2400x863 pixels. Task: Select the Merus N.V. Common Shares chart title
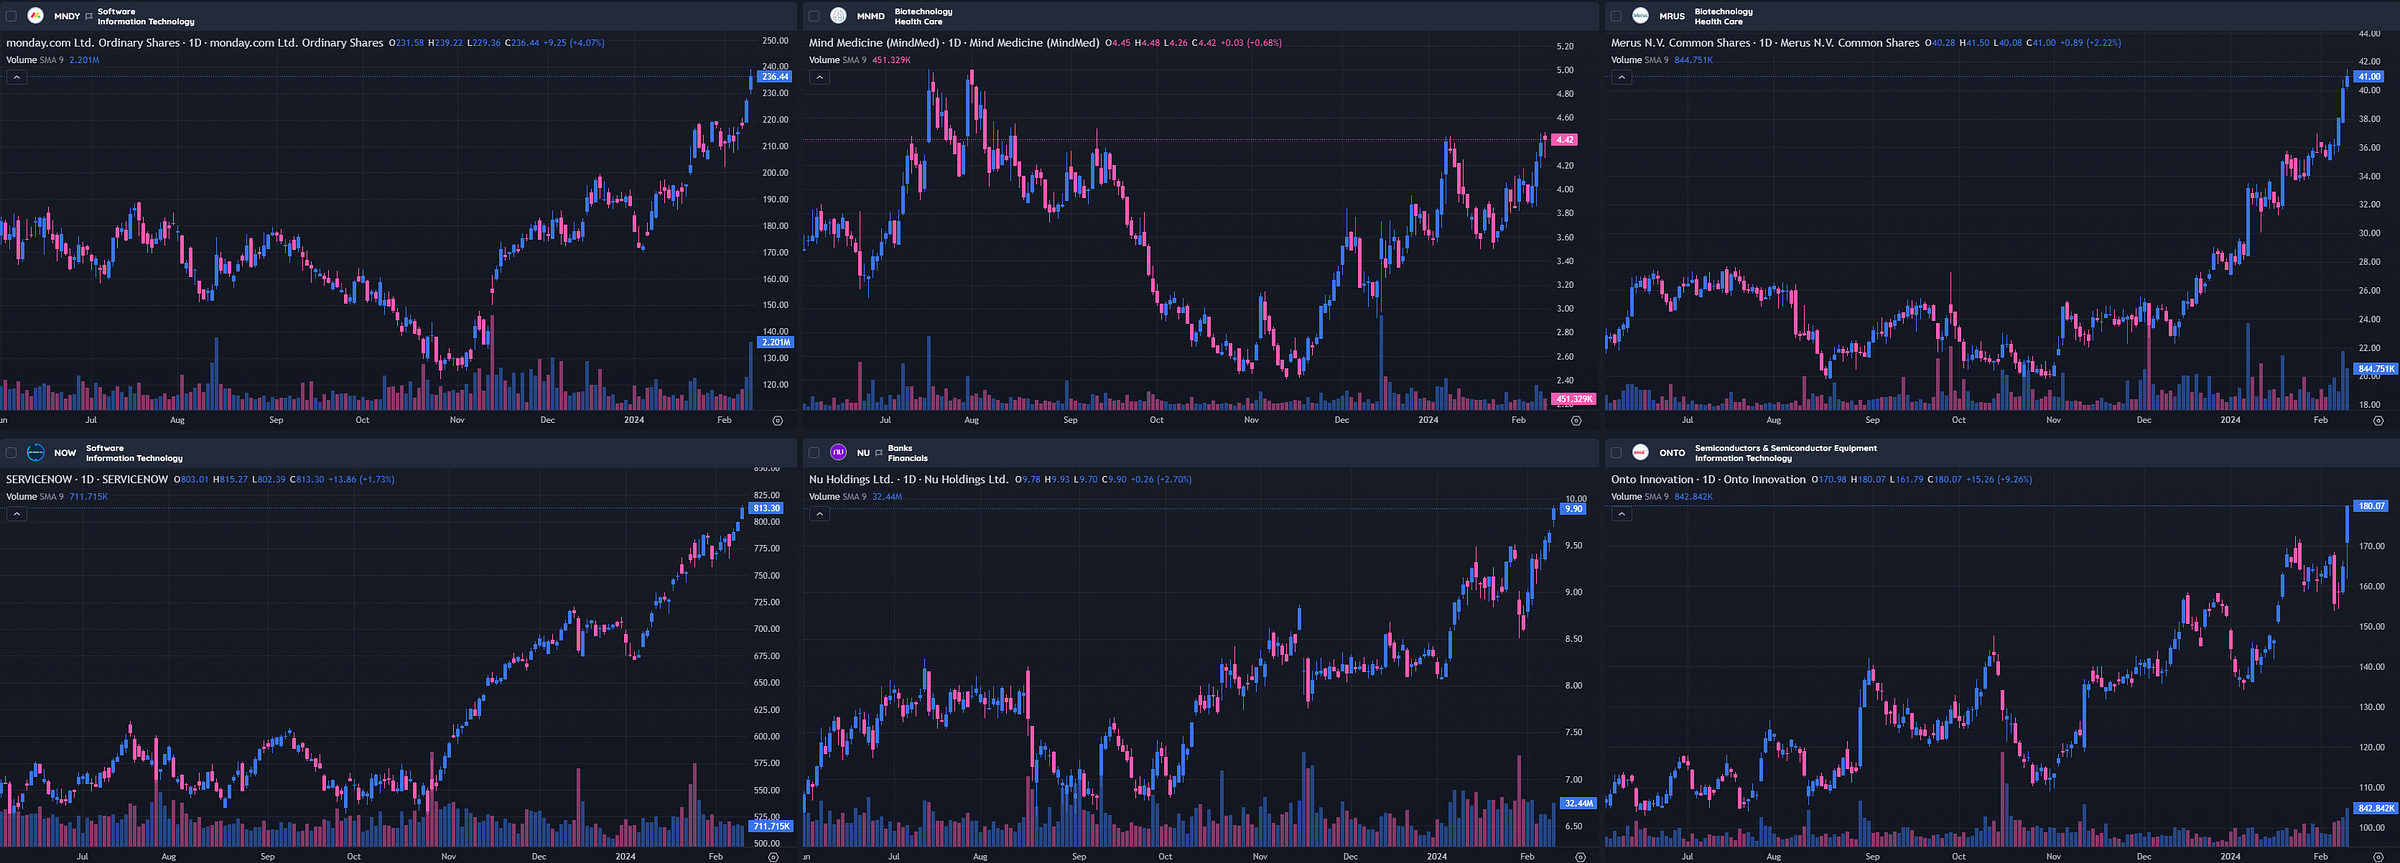pos(1765,43)
